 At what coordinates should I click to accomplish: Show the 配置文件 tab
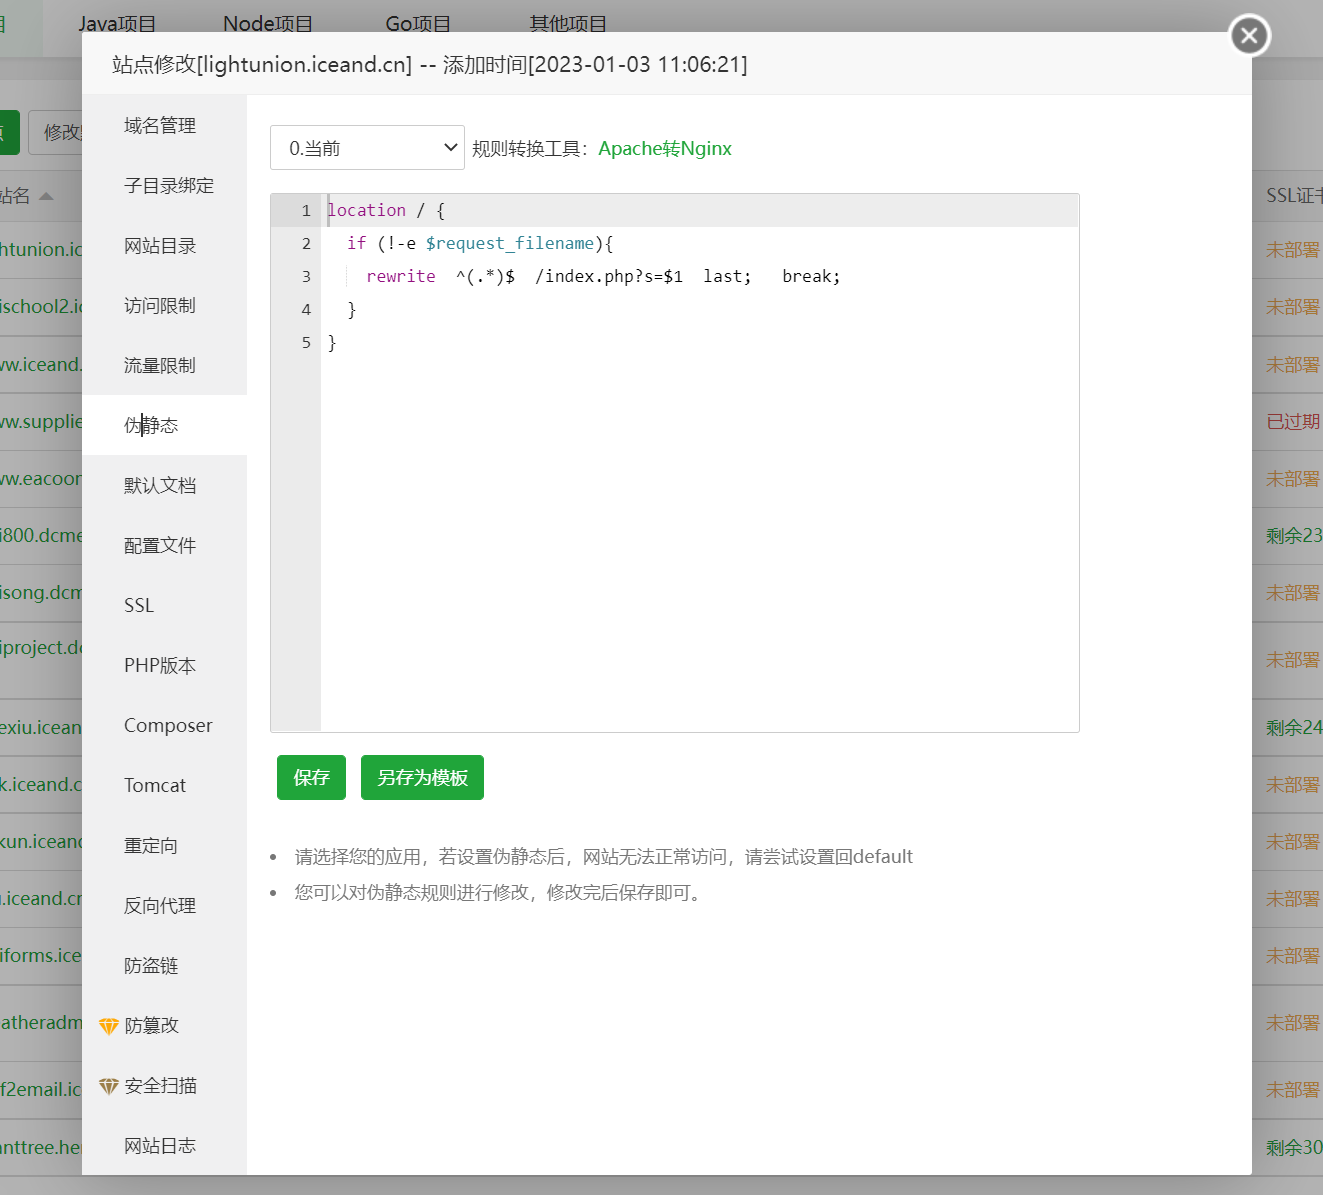(160, 545)
